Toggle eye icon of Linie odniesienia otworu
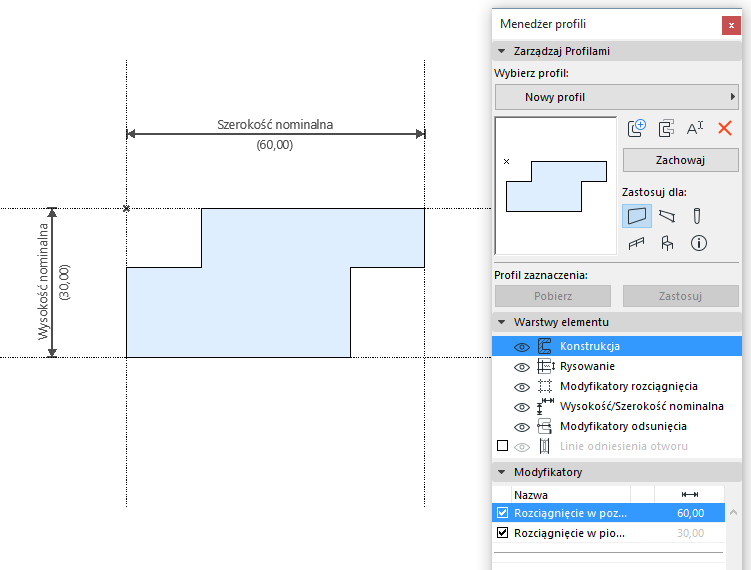 522,447
